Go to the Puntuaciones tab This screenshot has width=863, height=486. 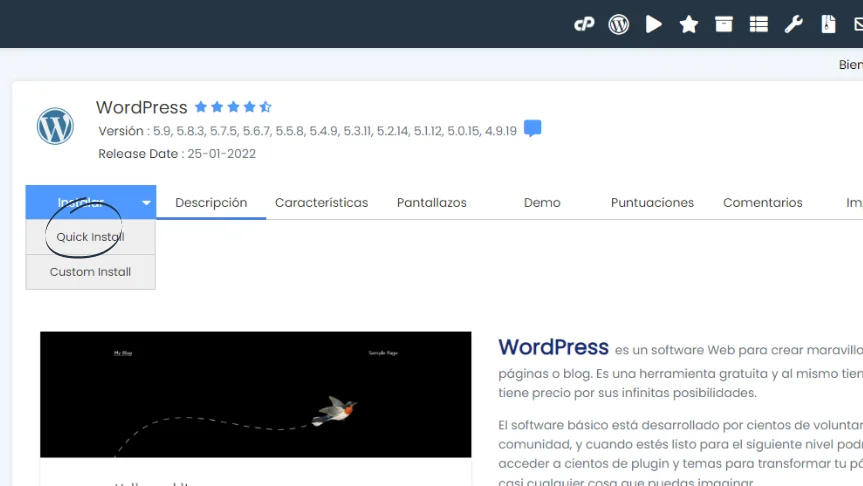pyautogui.click(x=652, y=203)
